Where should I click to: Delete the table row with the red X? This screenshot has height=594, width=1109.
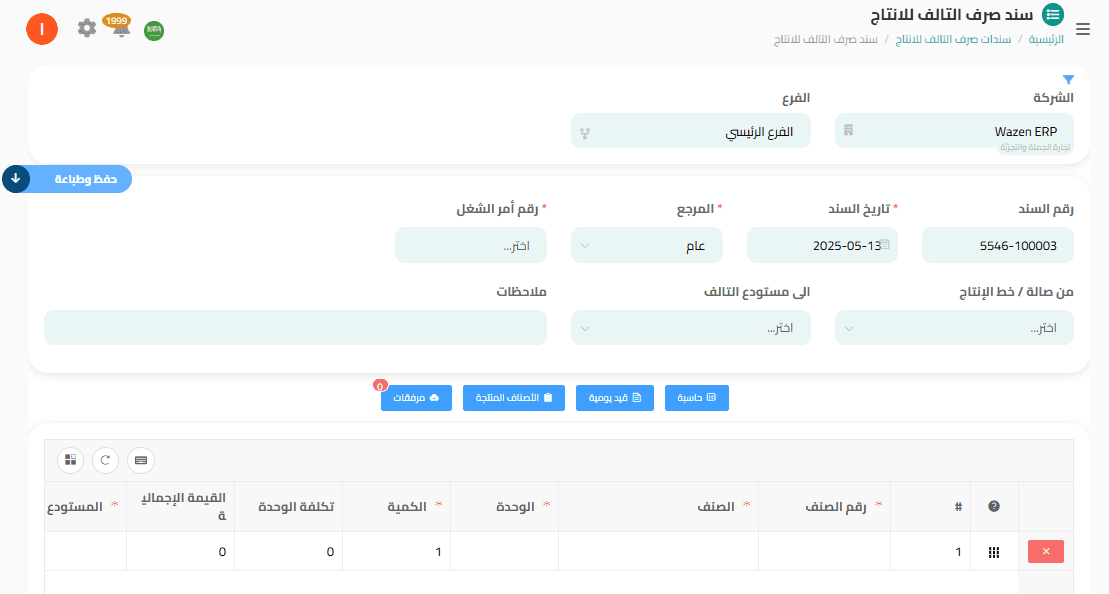point(1045,551)
